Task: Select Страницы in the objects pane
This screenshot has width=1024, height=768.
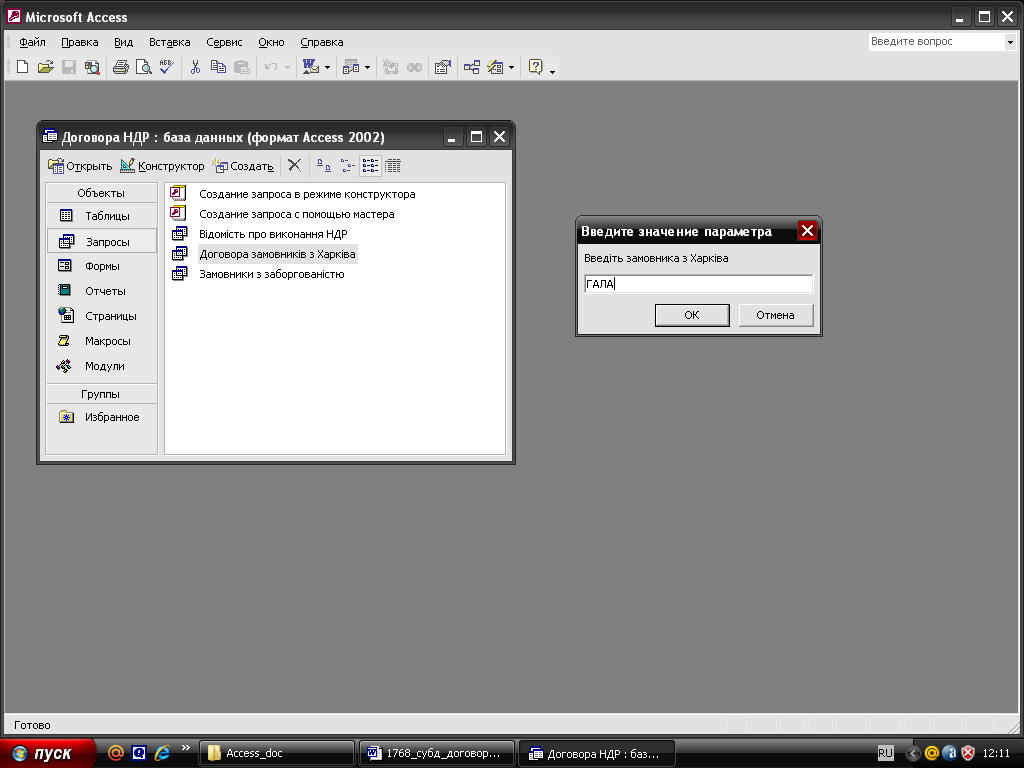Action: click(x=101, y=315)
